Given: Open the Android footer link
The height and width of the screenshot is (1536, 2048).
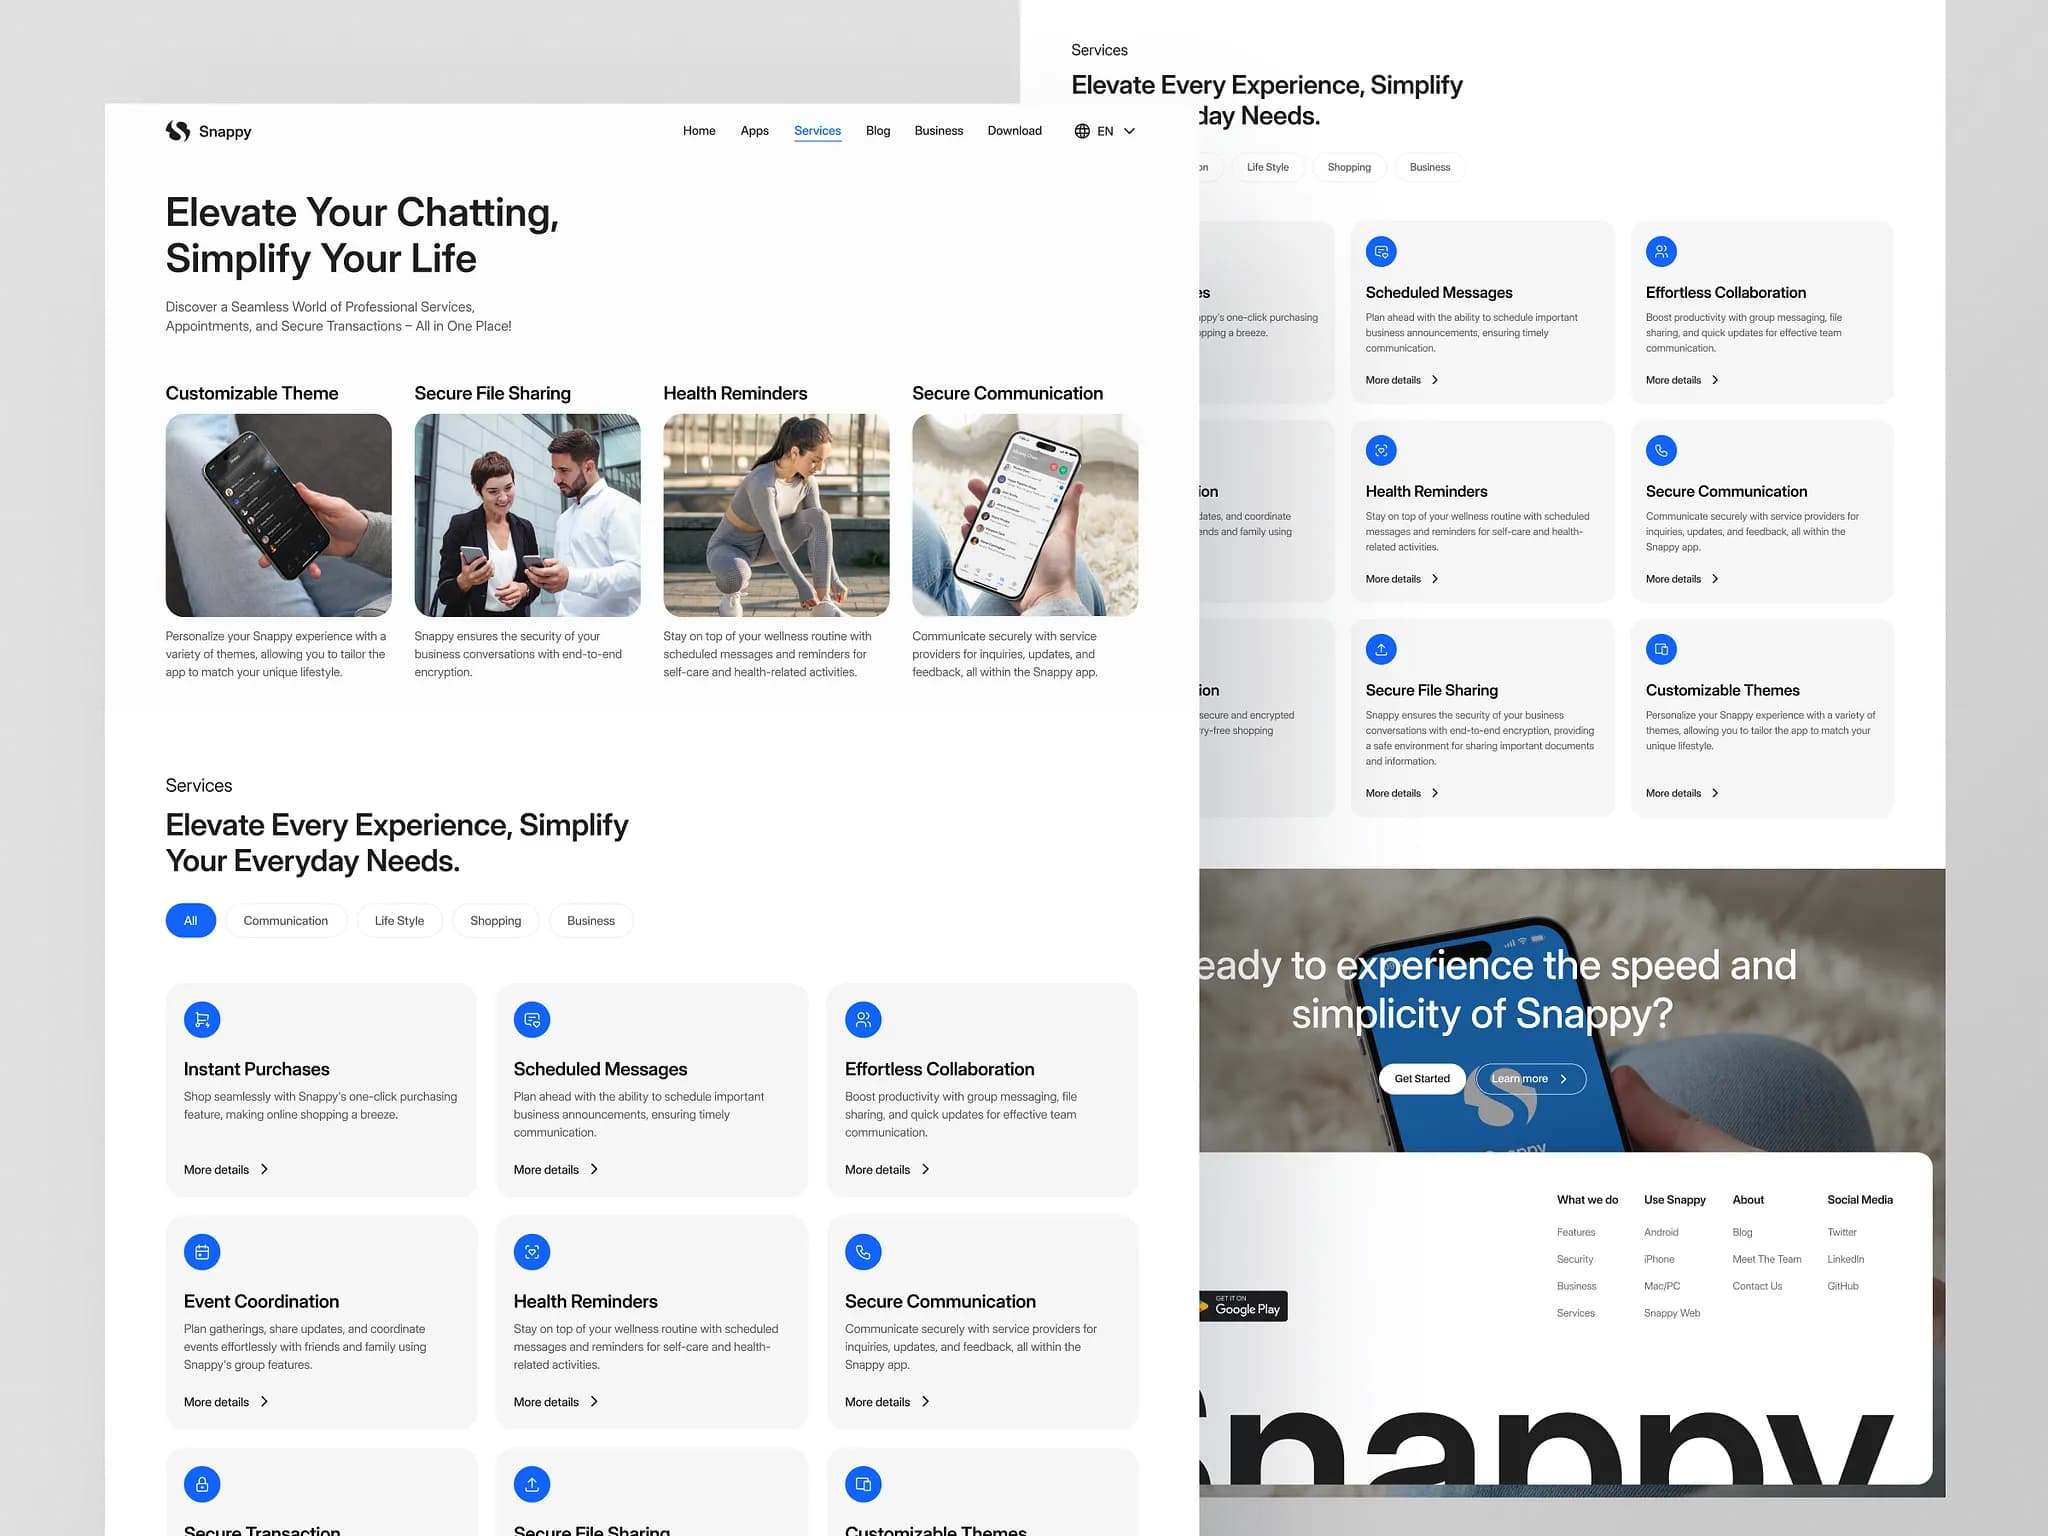Looking at the screenshot, I should (x=1661, y=1232).
